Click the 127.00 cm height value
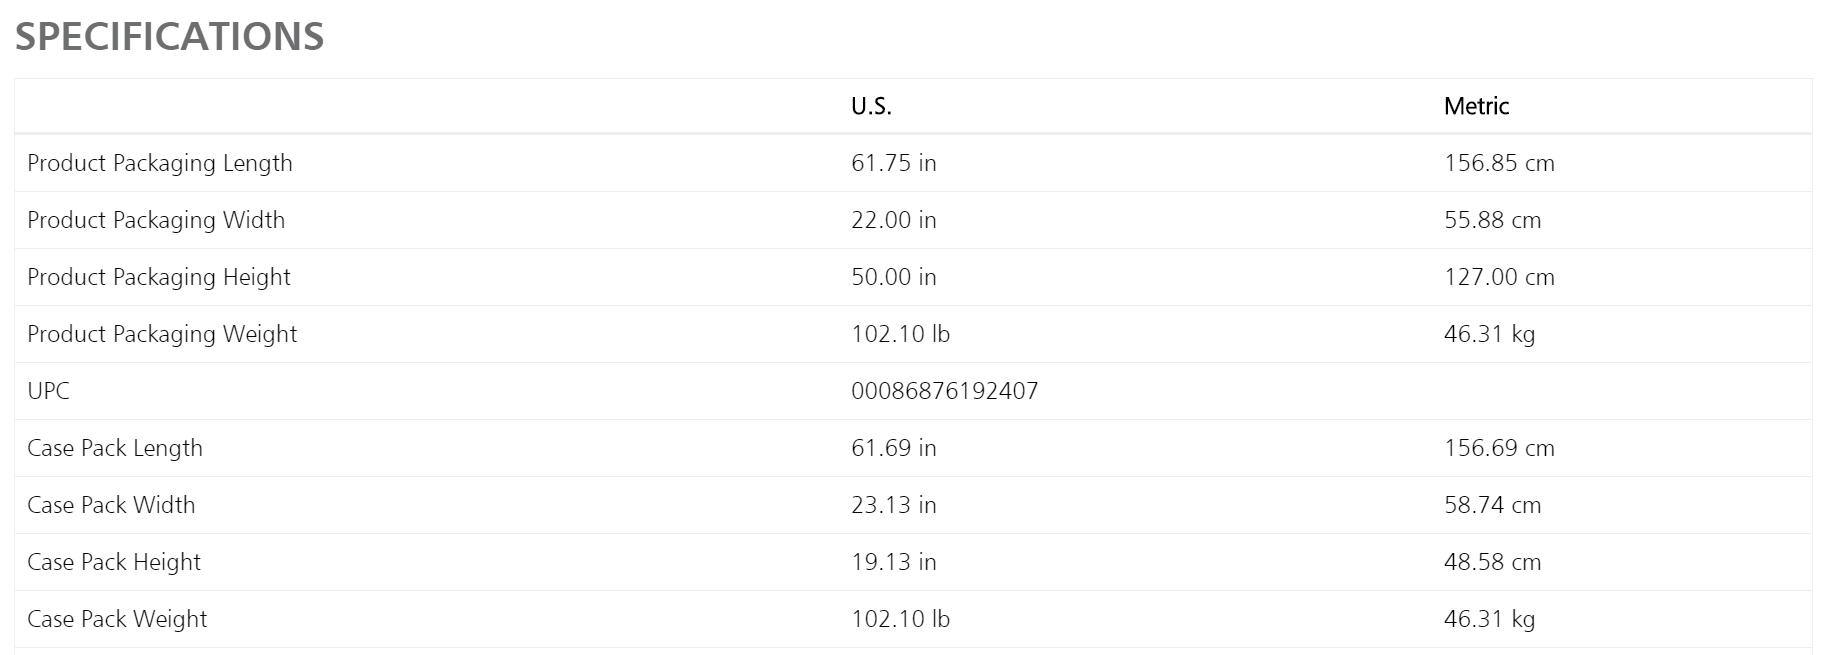Screen dimensions: 1843x655 1499,277
